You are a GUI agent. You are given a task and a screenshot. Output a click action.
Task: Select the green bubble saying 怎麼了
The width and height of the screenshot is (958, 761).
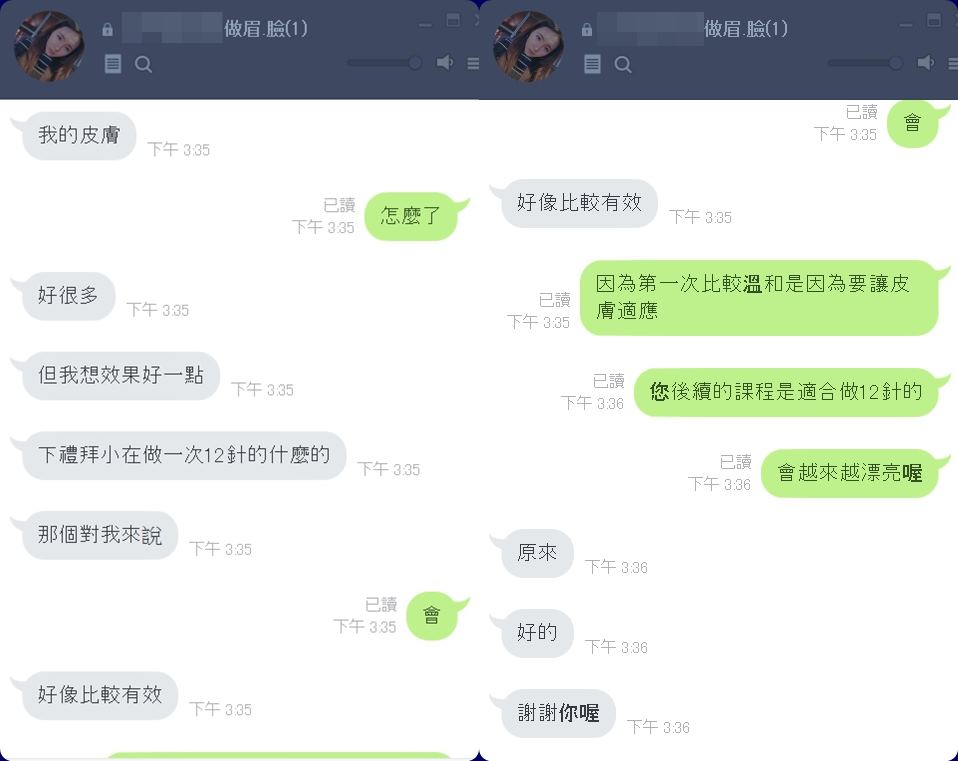(x=411, y=216)
